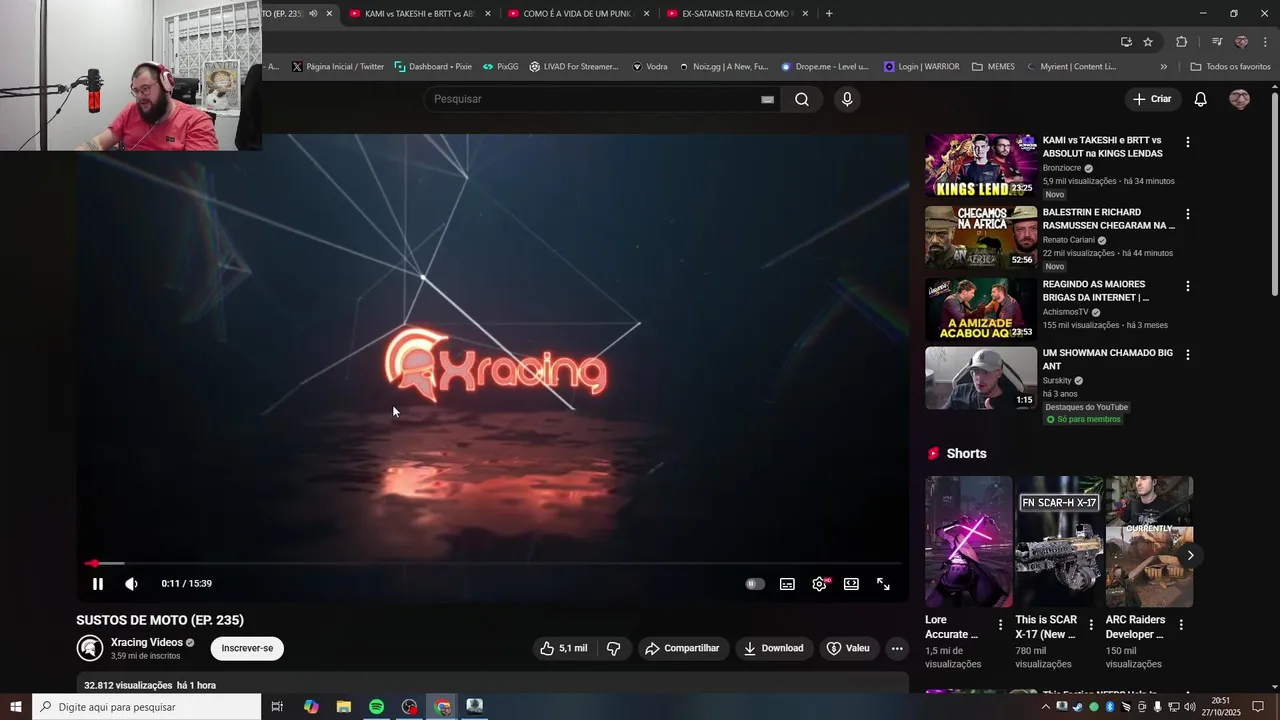Open Task View on taskbar
Screen dimensions: 1280x720
pos(277,707)
